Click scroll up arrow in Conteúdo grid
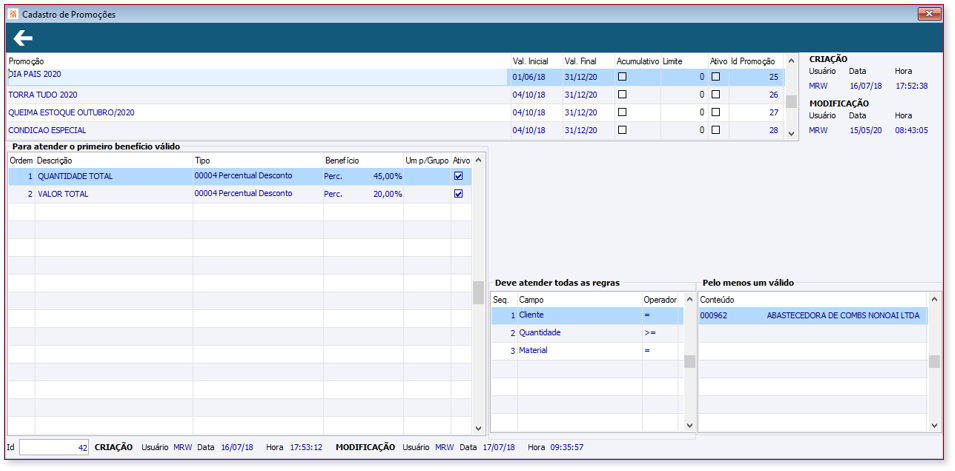Viewport: 955px width, 471px height. [x=934, y=299]
